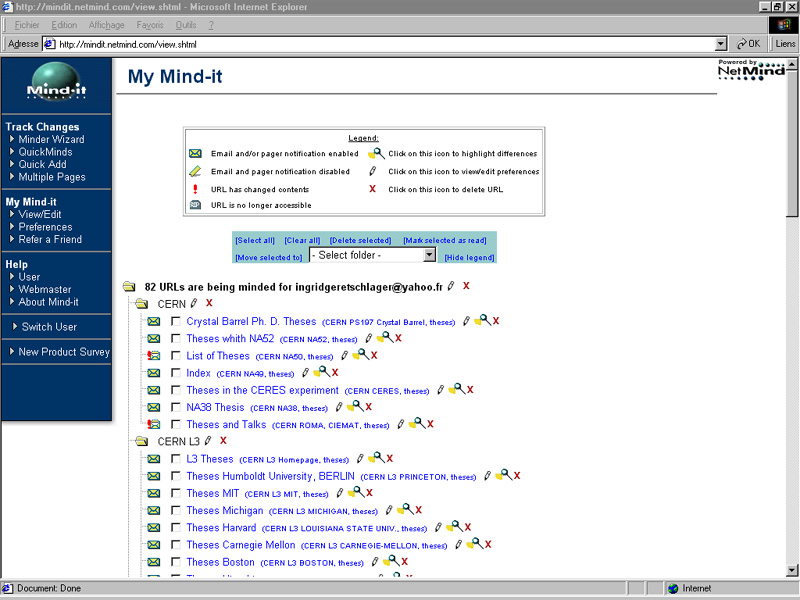Click Mark selected as read
This screenshot has height=600, width=800.
point(444,240)
